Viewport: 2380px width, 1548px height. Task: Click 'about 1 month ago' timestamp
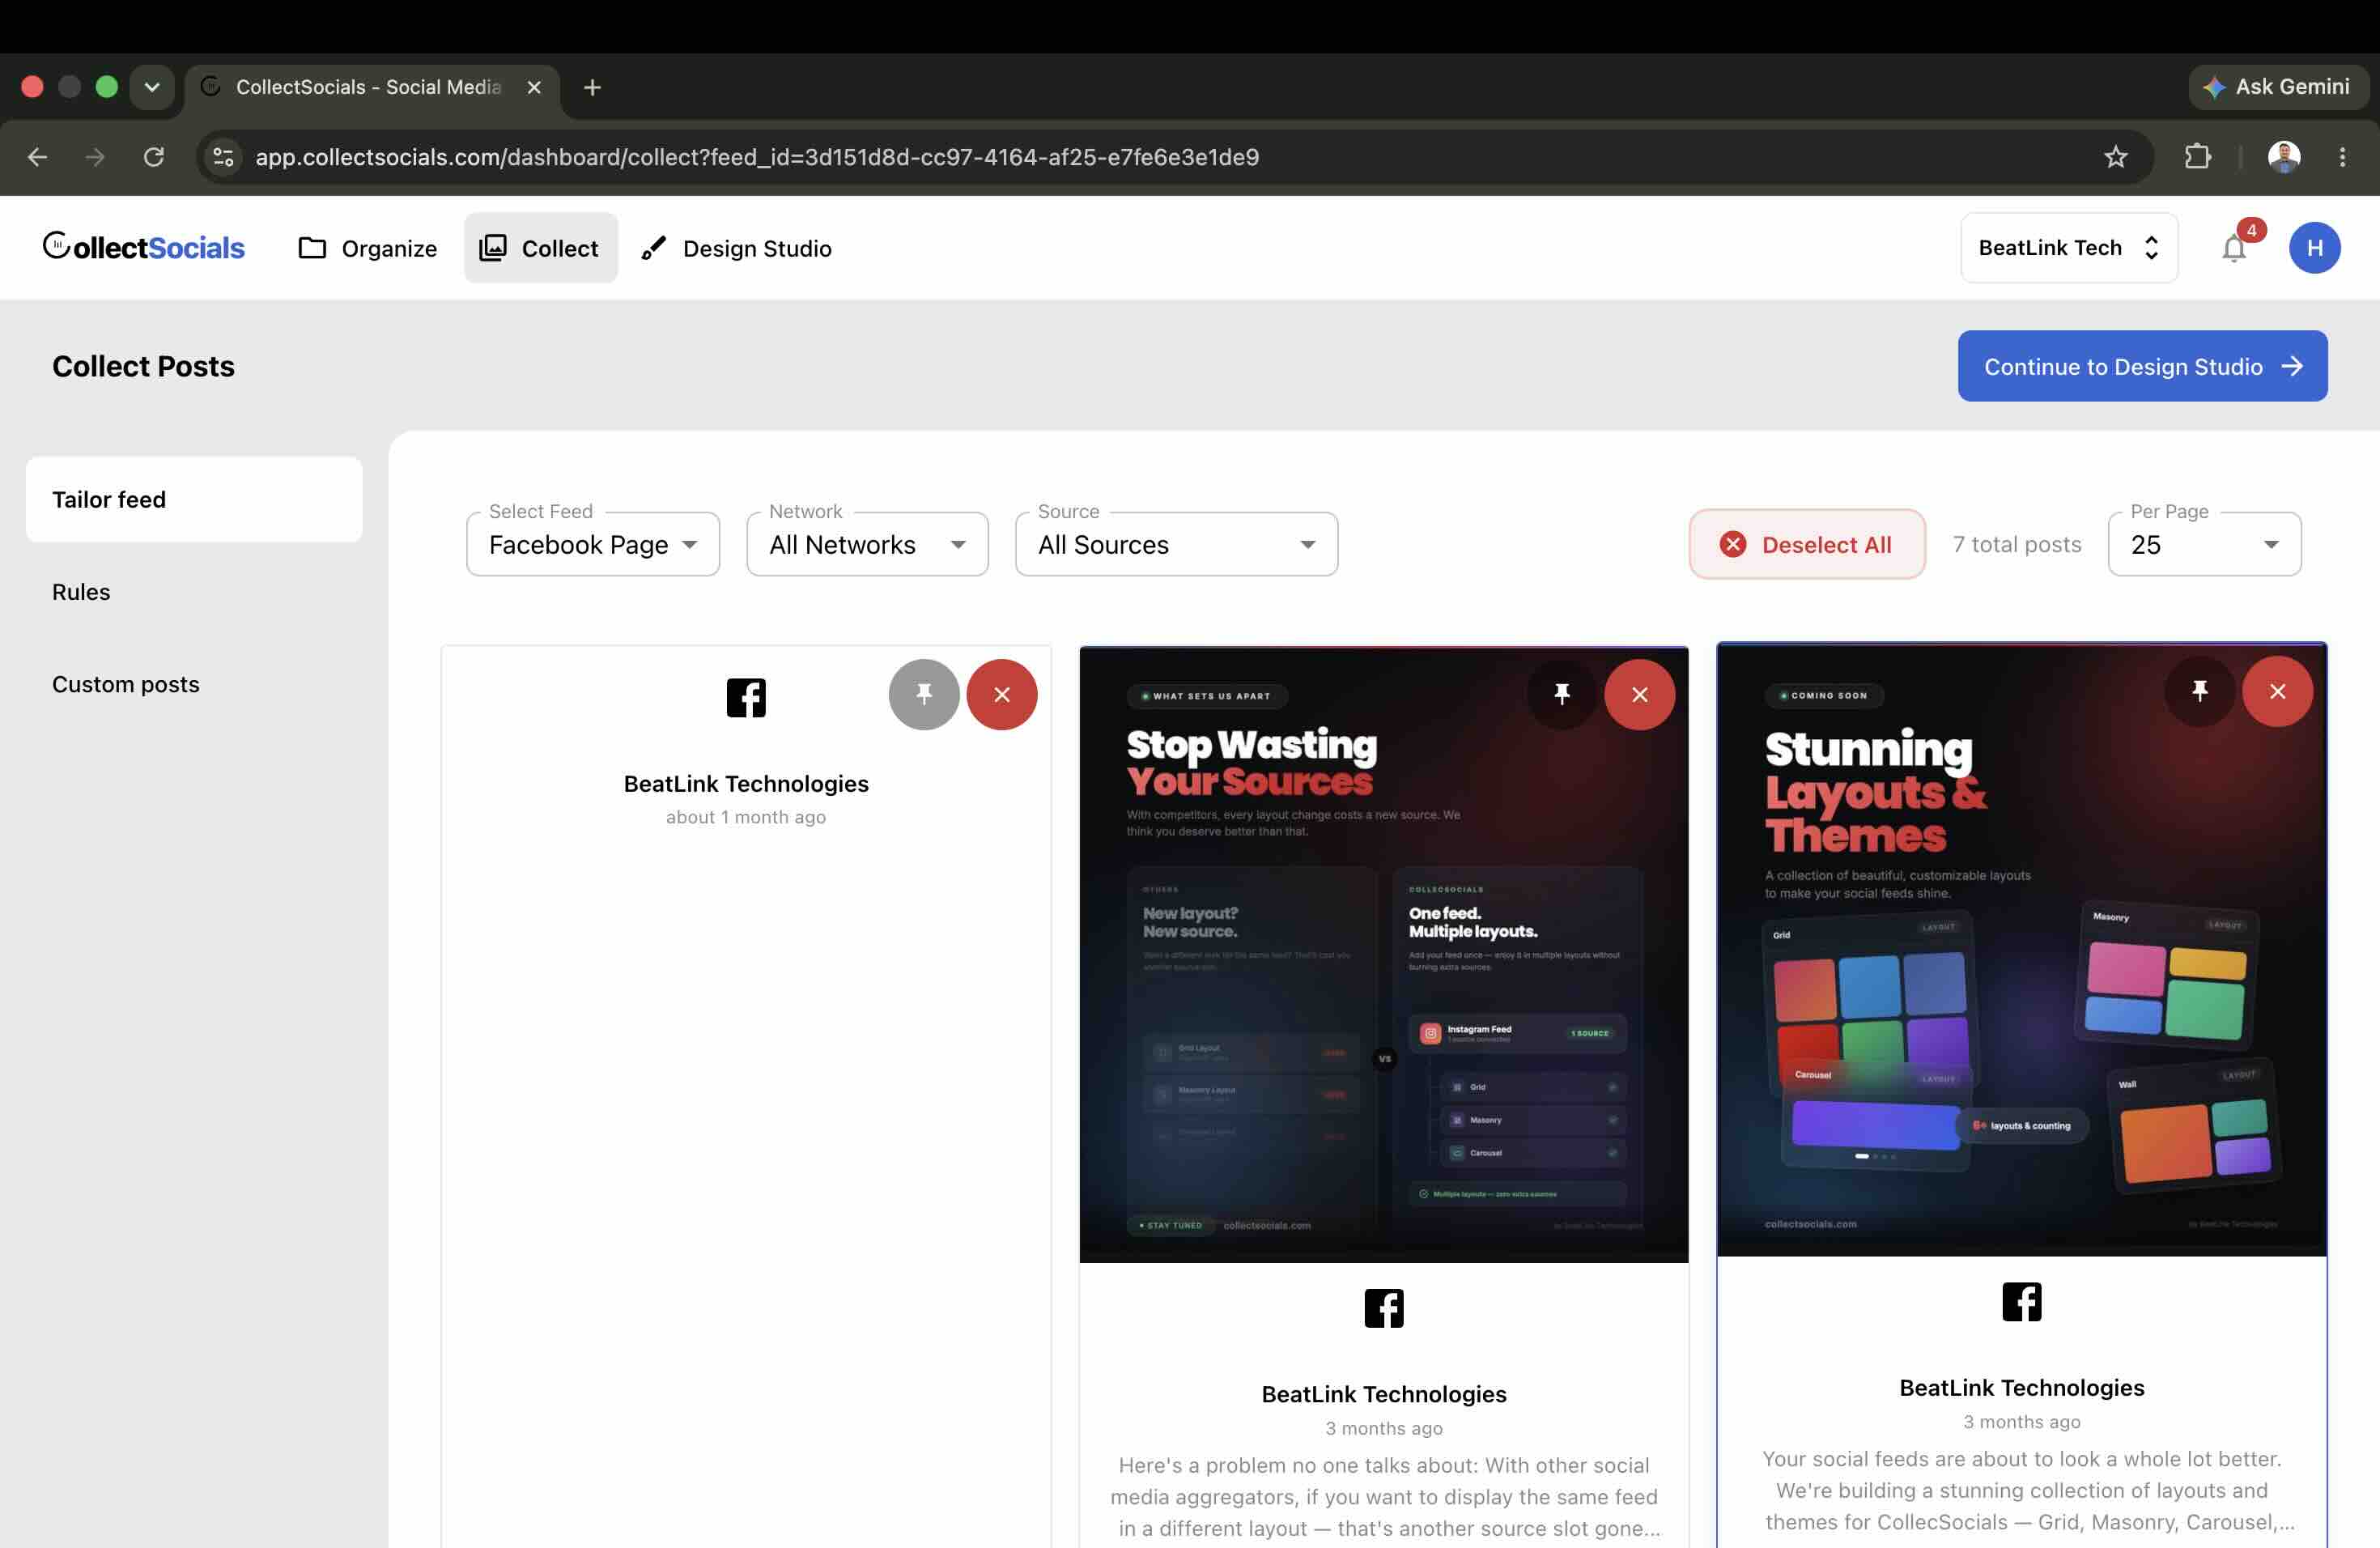[x=746, y=817]
